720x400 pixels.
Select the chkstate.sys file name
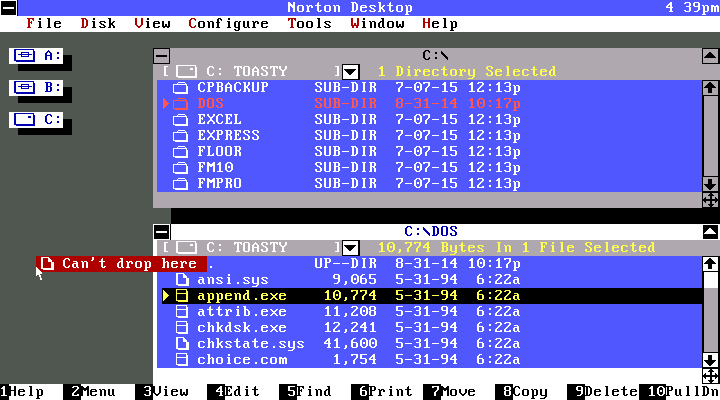click(x=251, y=344)
